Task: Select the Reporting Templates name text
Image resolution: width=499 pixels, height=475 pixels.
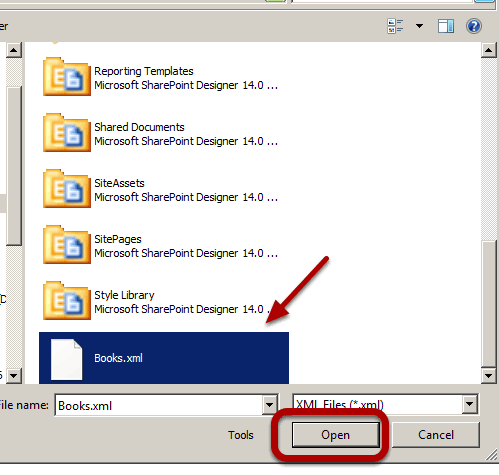Action: point(144,71)
